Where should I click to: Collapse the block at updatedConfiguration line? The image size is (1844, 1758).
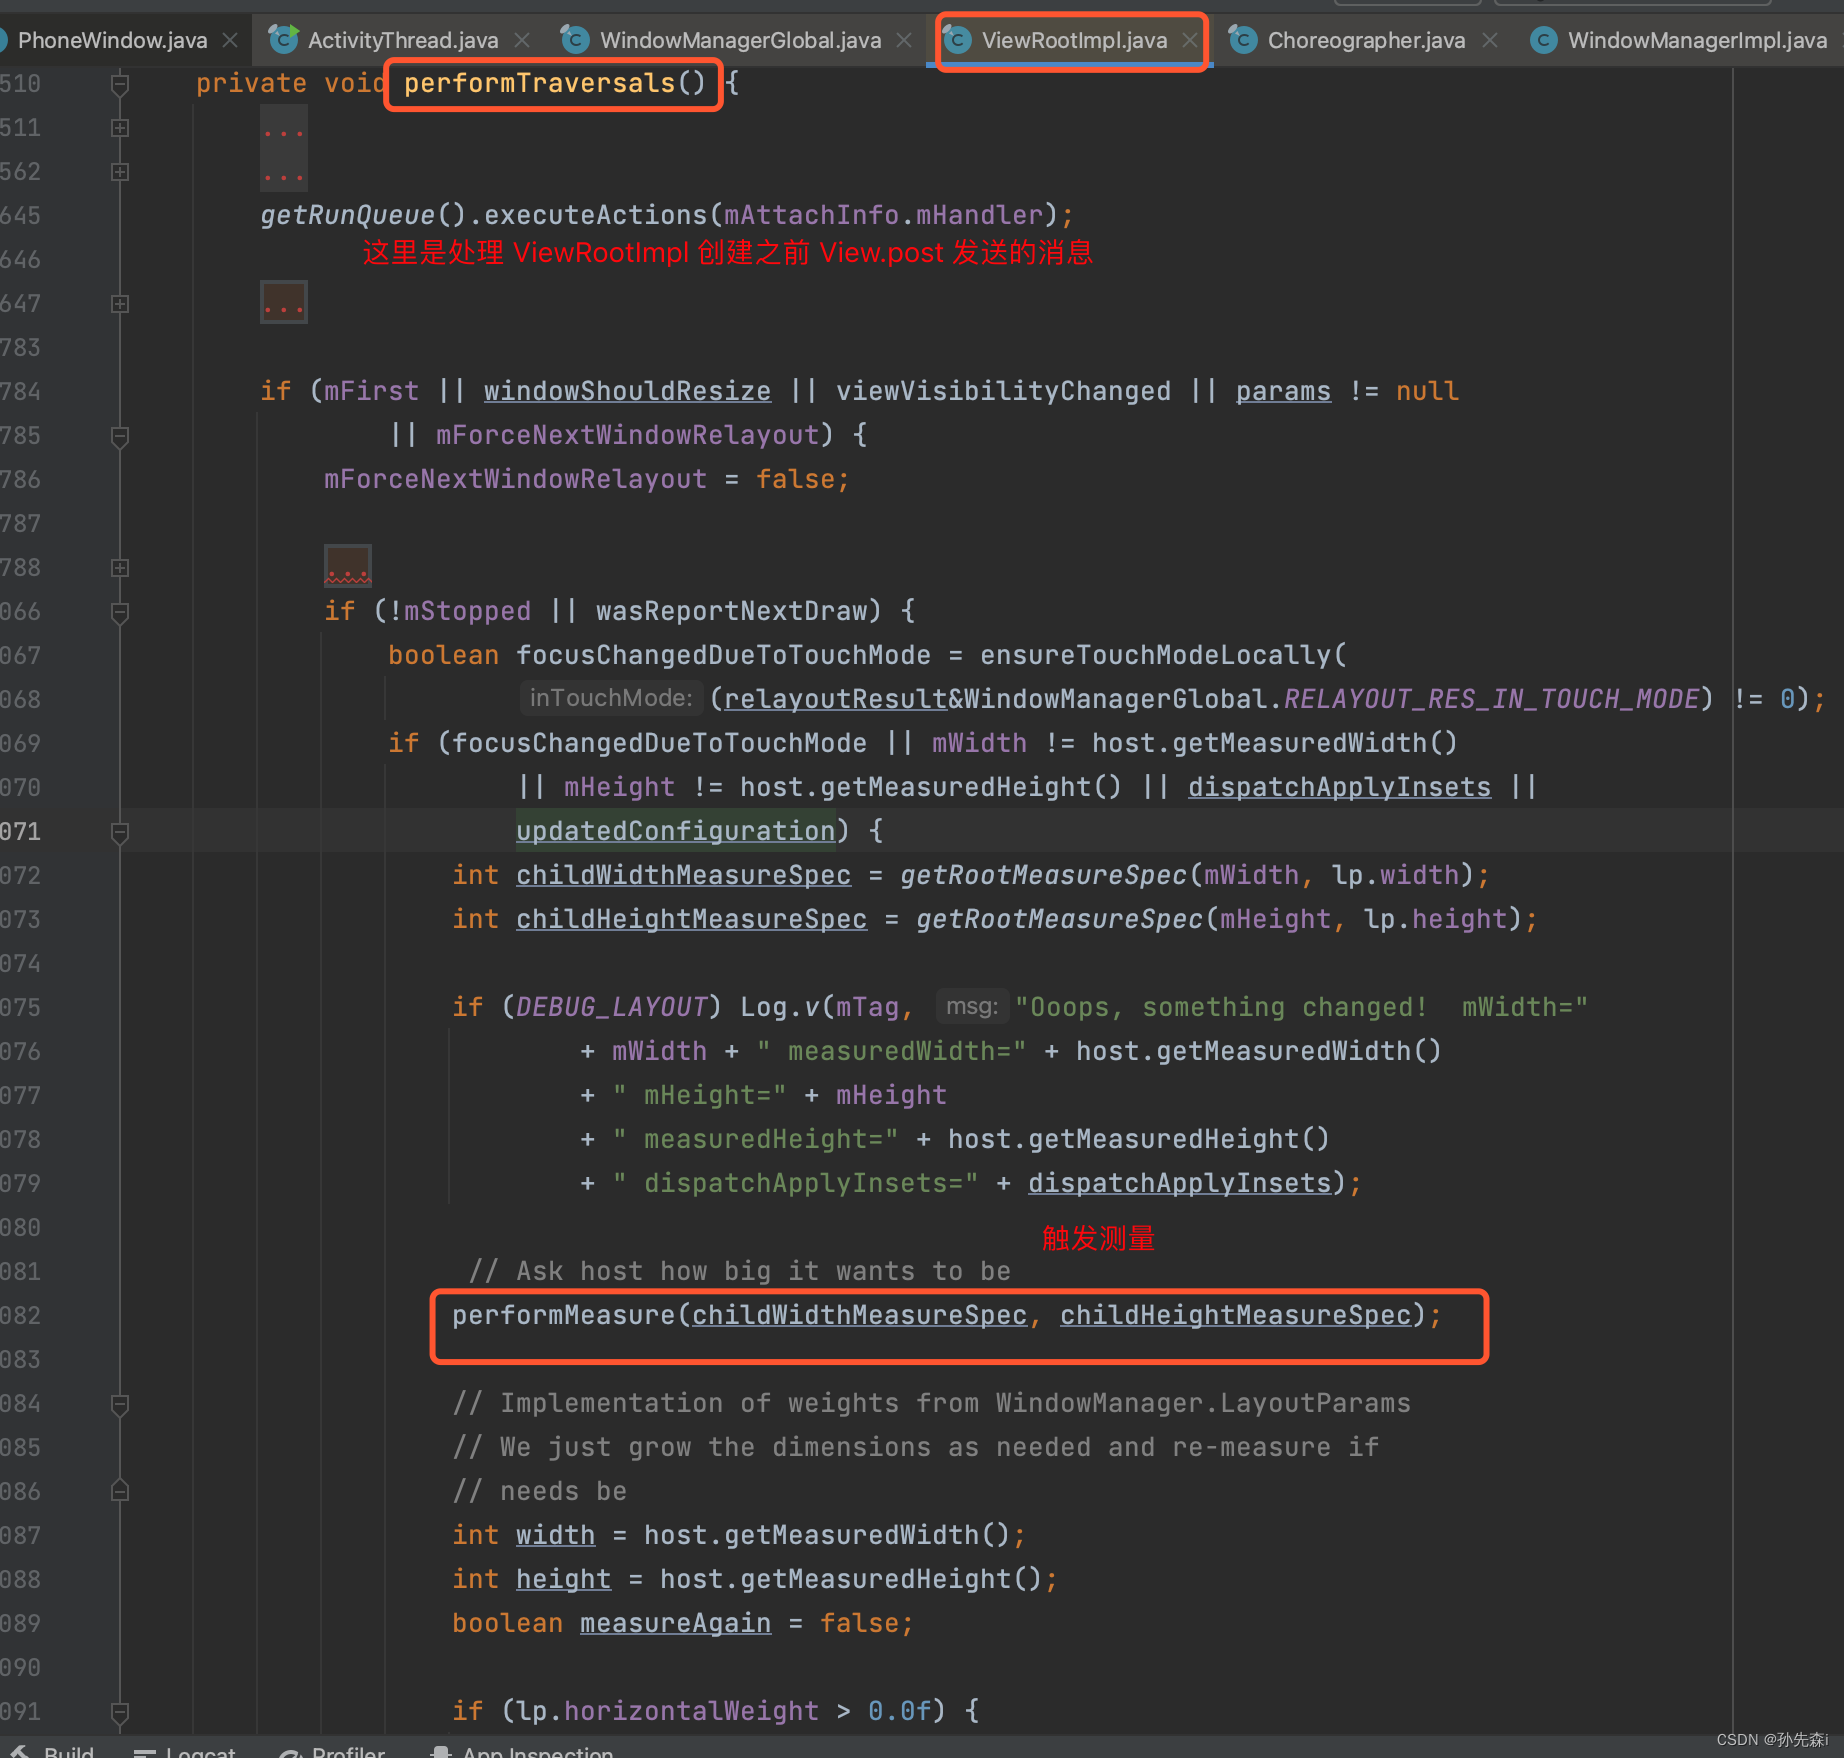tap(120, 833)
